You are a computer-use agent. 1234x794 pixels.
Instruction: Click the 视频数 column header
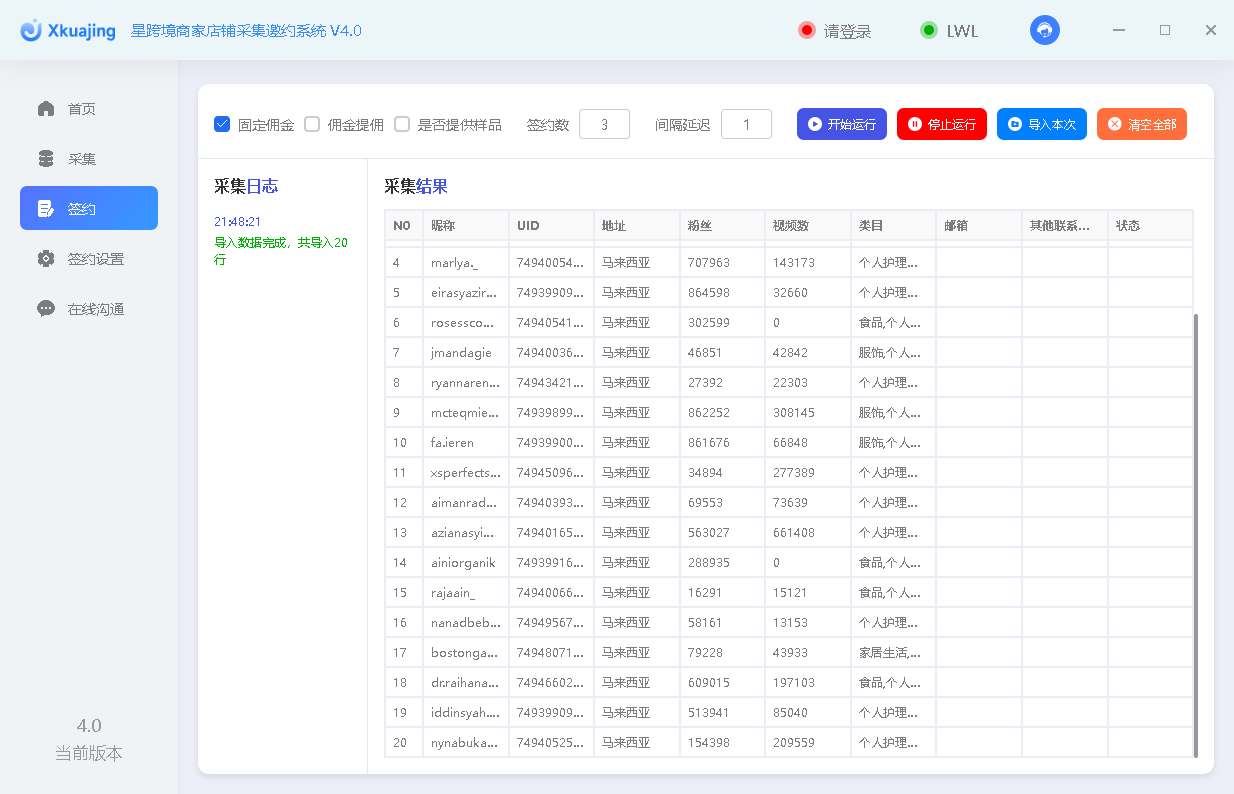pyautogui.click(x=808, y=226)
